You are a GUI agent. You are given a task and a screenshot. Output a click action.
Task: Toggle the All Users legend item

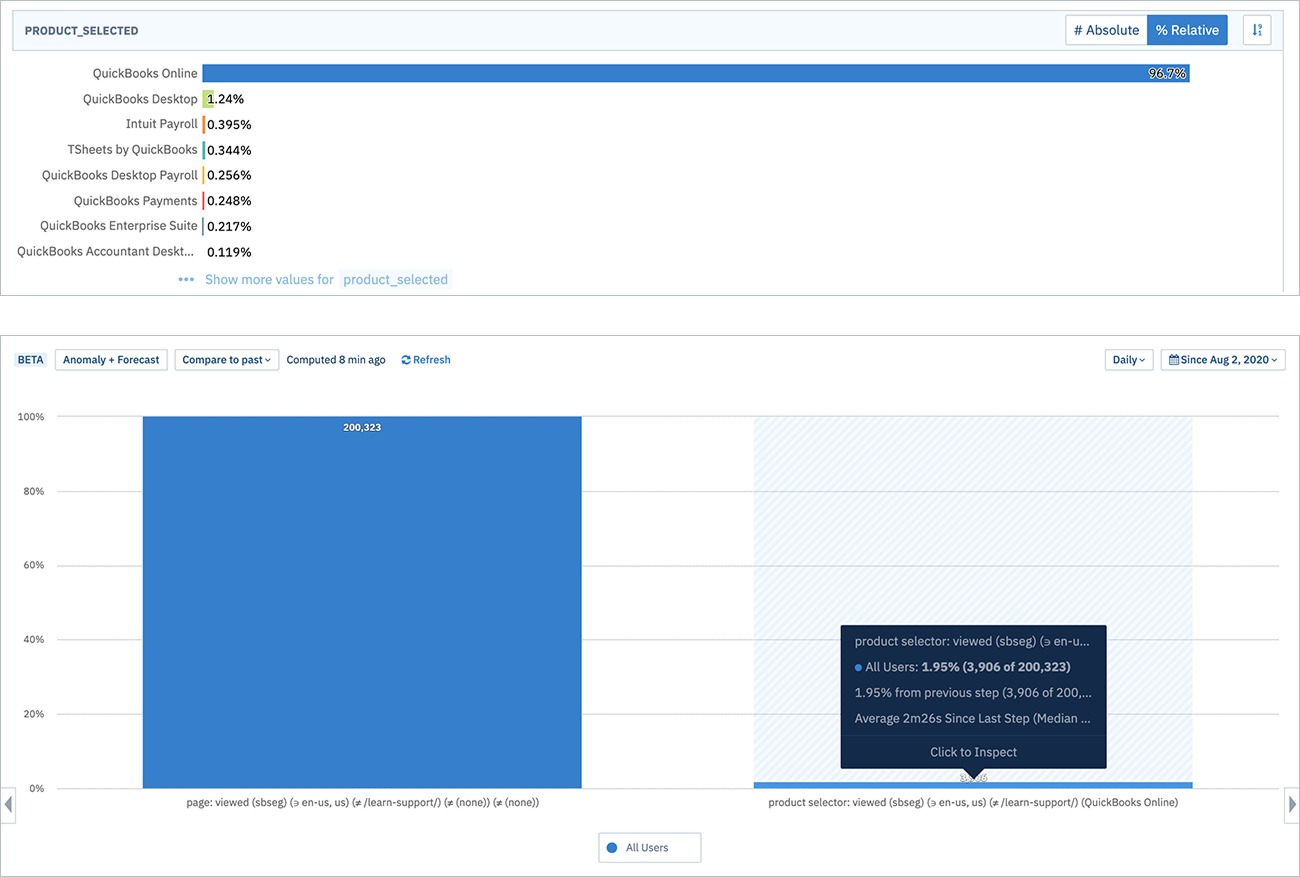click(650, 847)
